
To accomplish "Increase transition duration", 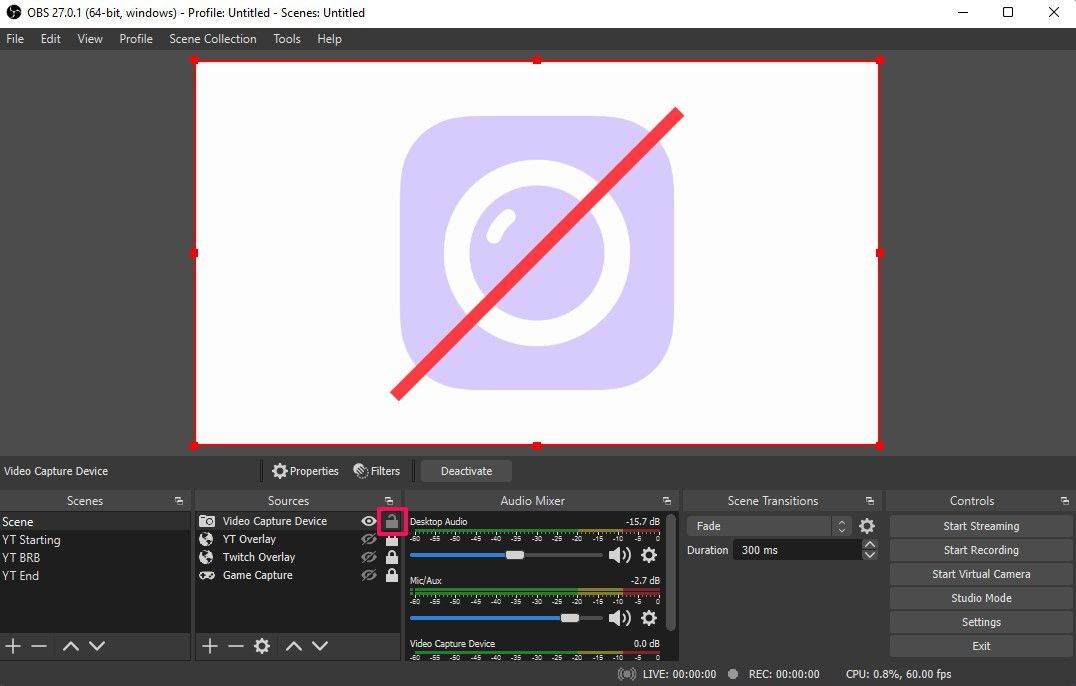I will [869, 545].
